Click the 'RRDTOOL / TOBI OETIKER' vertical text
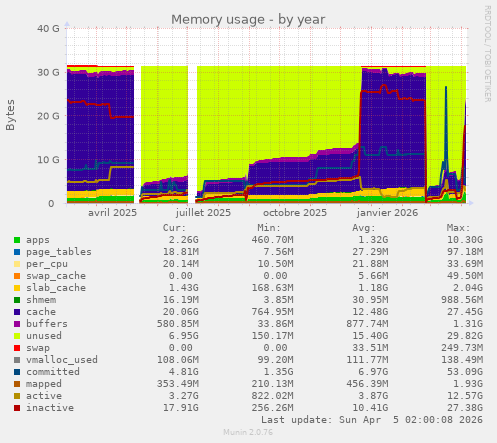Image resolution: width=497 pixels, height=443 pixels. point(487,54)
